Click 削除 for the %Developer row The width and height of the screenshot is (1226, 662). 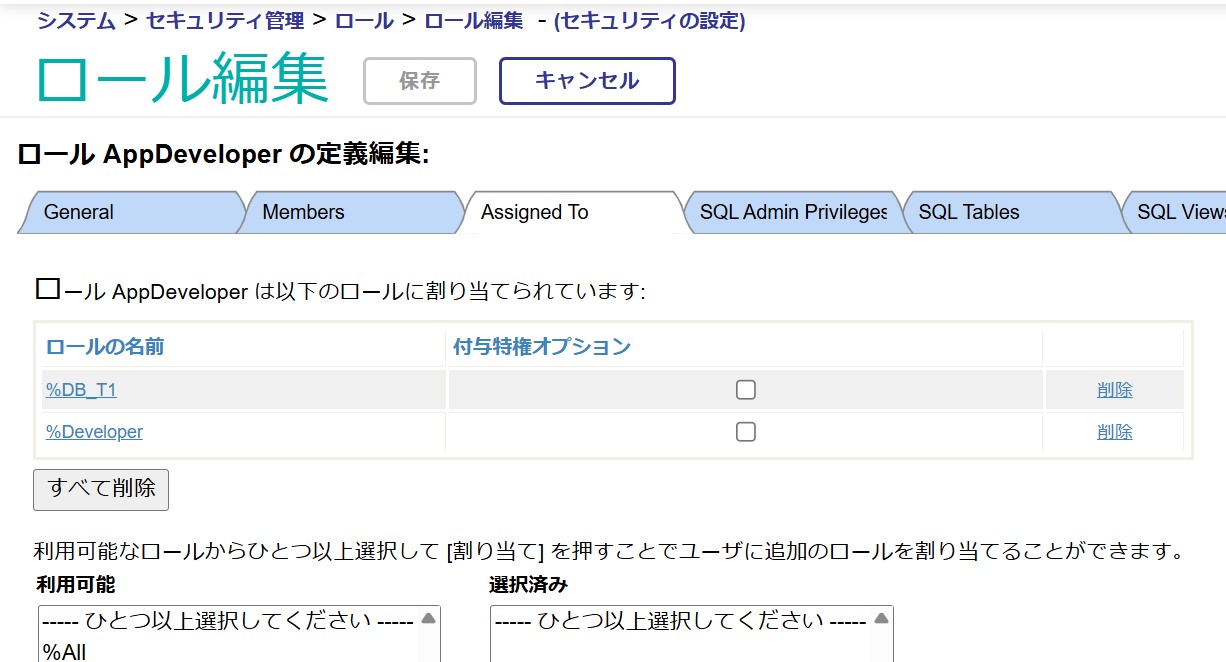click(x=1114, y=432)
